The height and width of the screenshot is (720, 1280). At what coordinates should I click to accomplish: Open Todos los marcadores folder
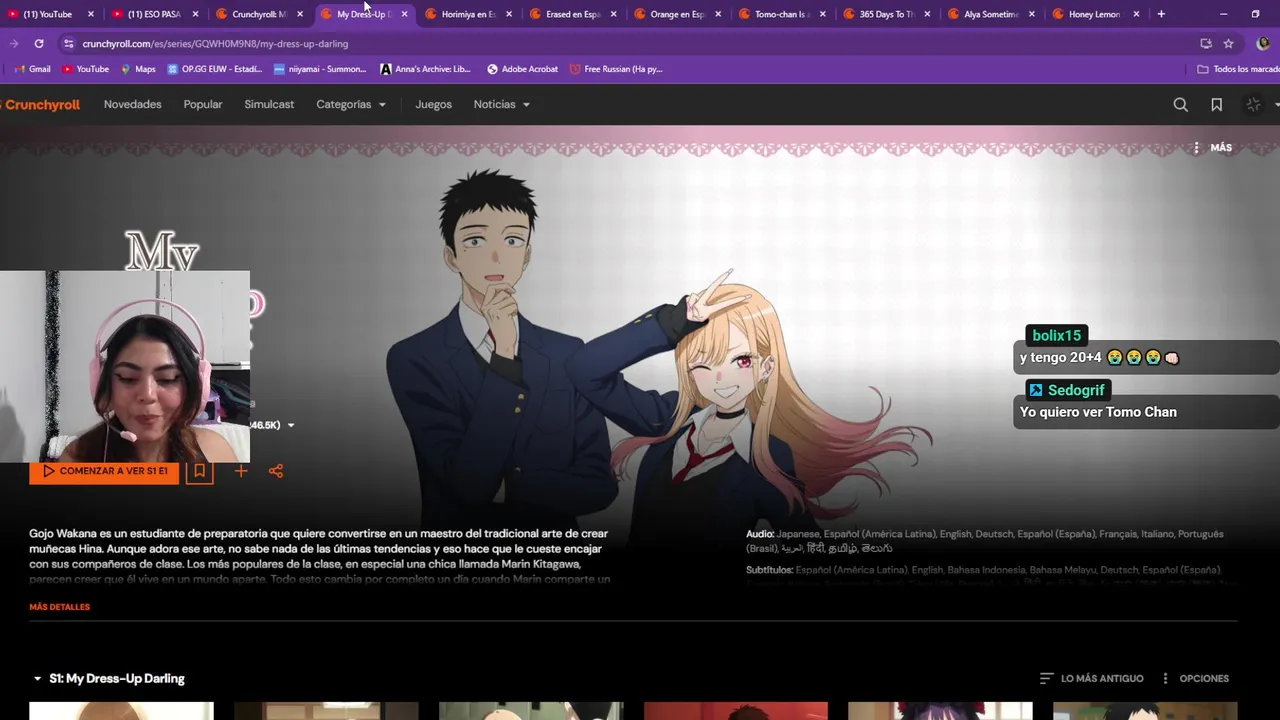[1238, 69]
